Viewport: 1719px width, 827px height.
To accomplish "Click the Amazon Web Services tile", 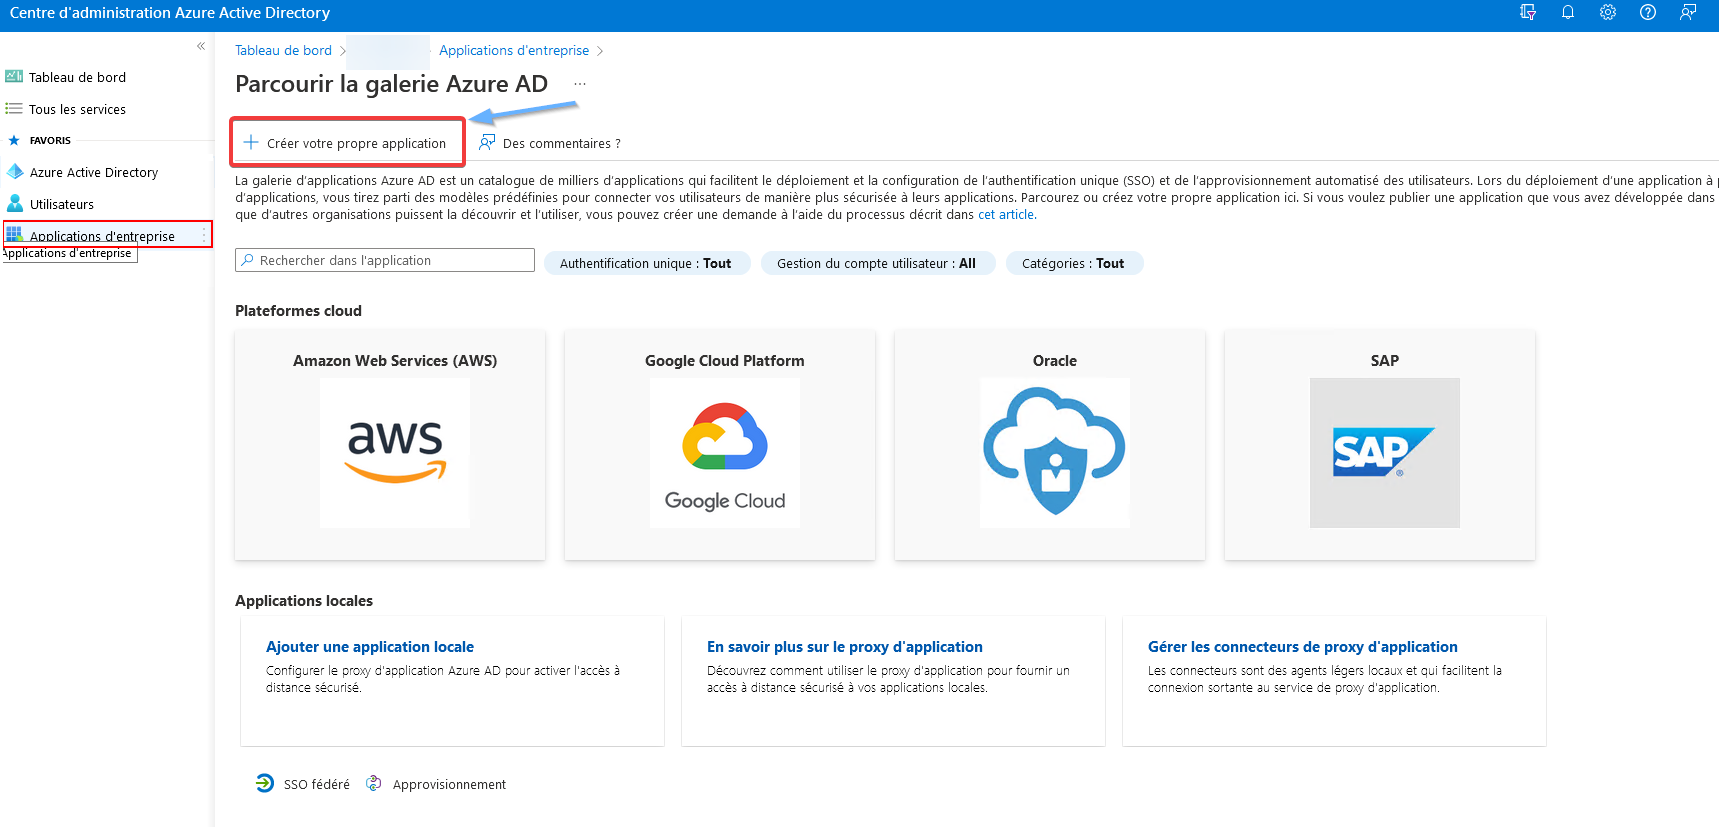I will pos(390,445).
